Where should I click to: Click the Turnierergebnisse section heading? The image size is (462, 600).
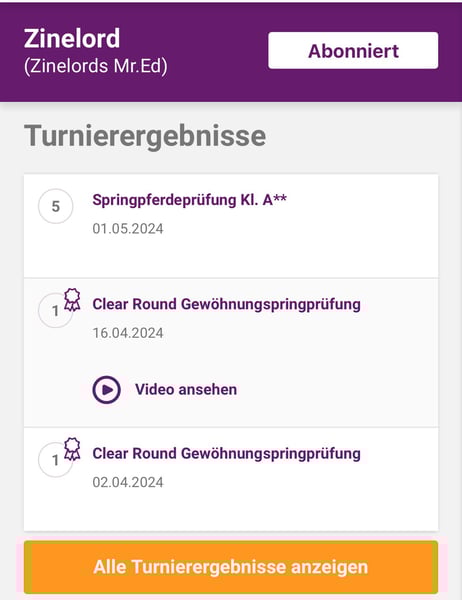(145, 136)
